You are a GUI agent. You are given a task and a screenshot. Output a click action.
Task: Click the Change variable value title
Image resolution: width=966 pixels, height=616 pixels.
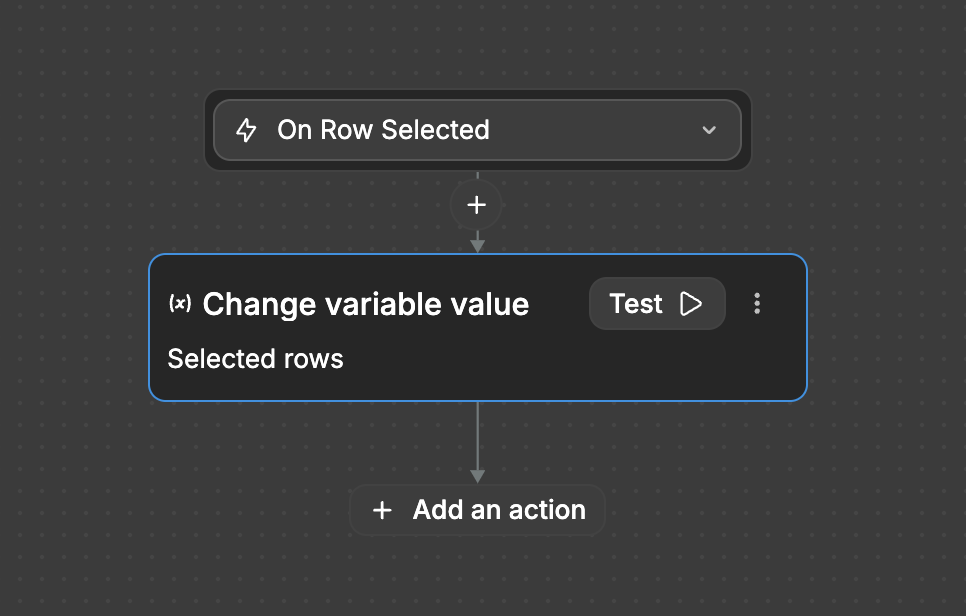pos(365,304)
